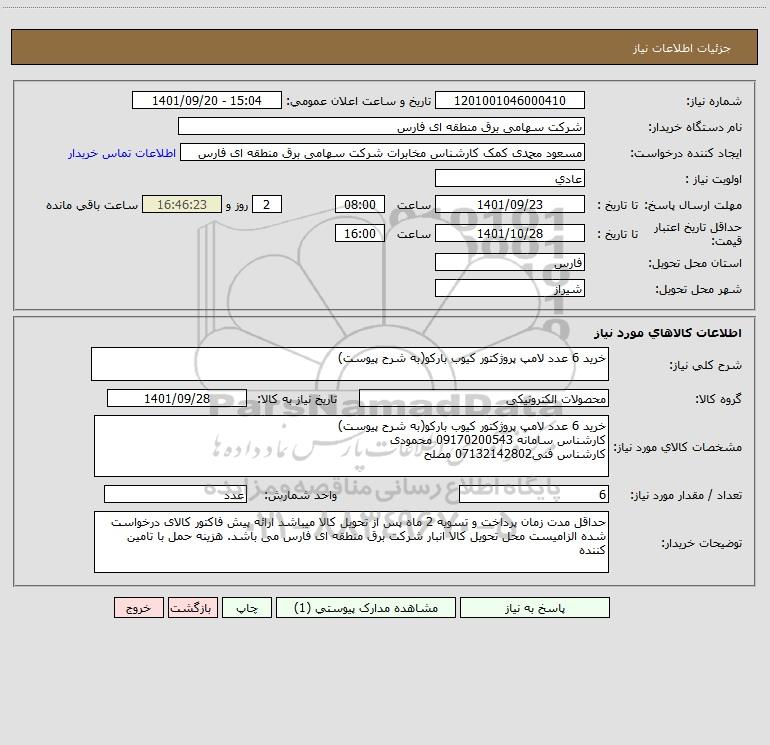Click label ایجاد کننده درخواست
The image size is (770, 745).
[x=686, y=153]
